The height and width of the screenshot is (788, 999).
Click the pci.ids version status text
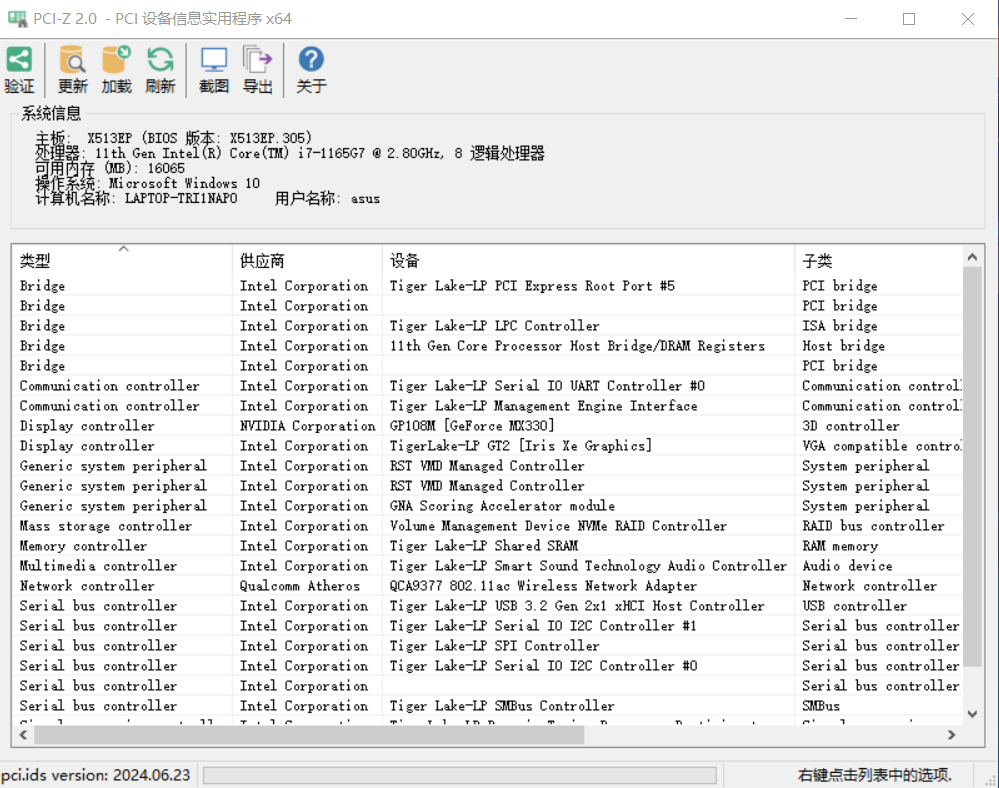pos(96,775)
